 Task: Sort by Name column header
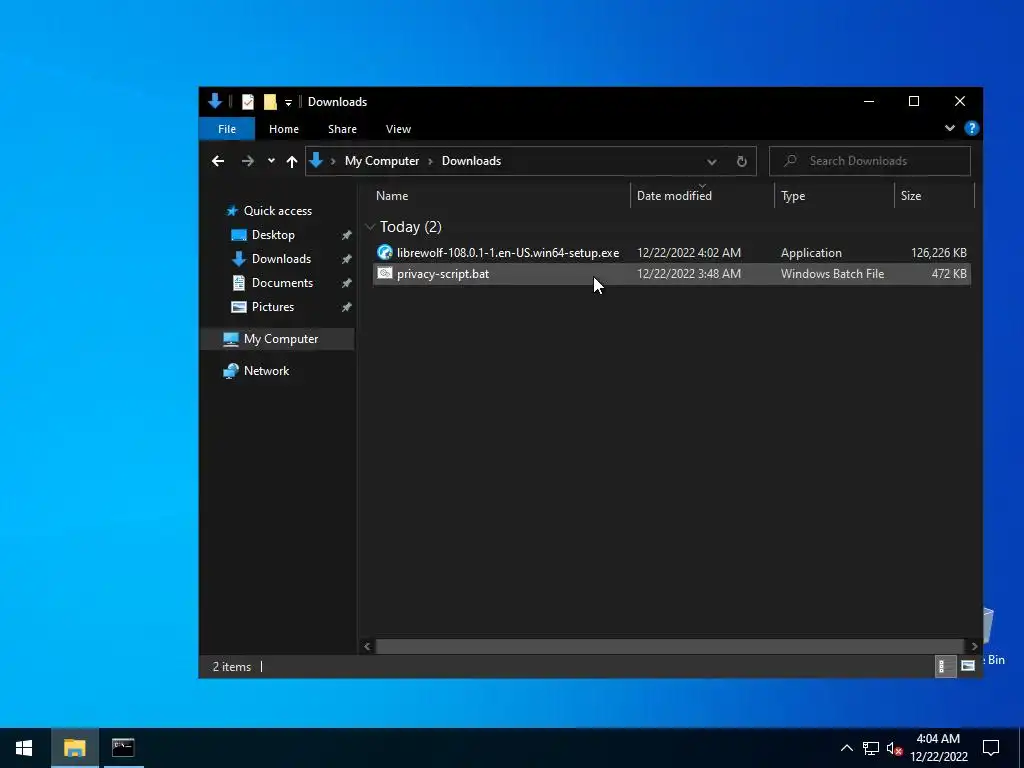tap(392, 196)
